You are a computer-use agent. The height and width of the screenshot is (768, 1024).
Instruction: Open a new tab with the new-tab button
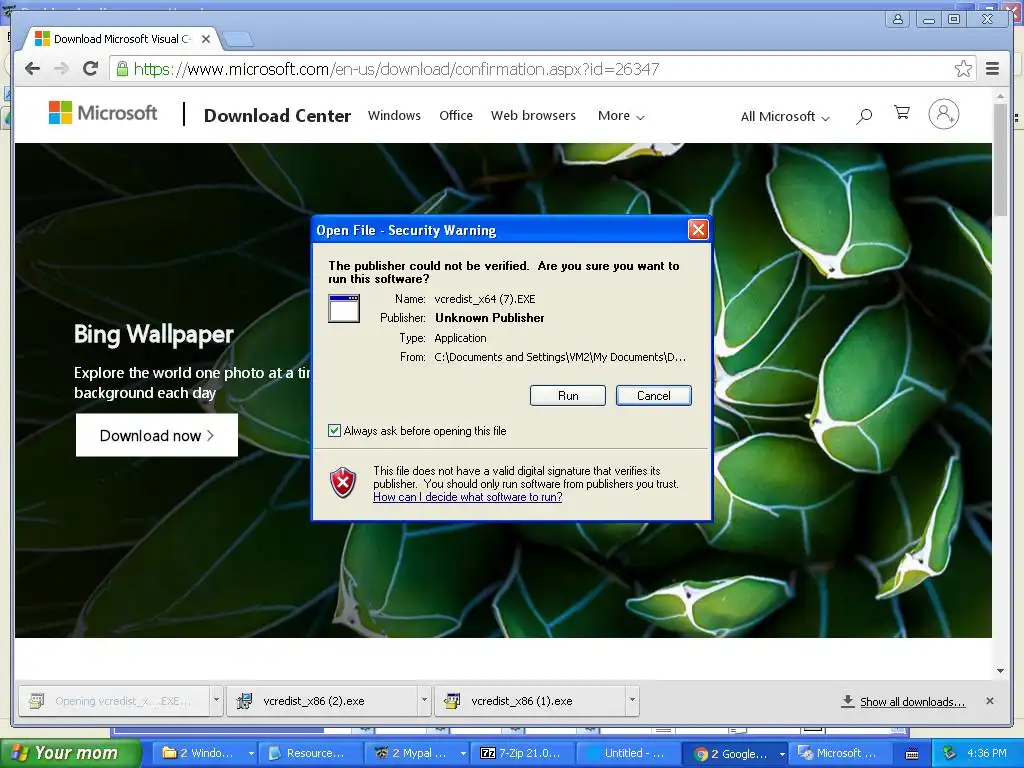pos(238,40)
